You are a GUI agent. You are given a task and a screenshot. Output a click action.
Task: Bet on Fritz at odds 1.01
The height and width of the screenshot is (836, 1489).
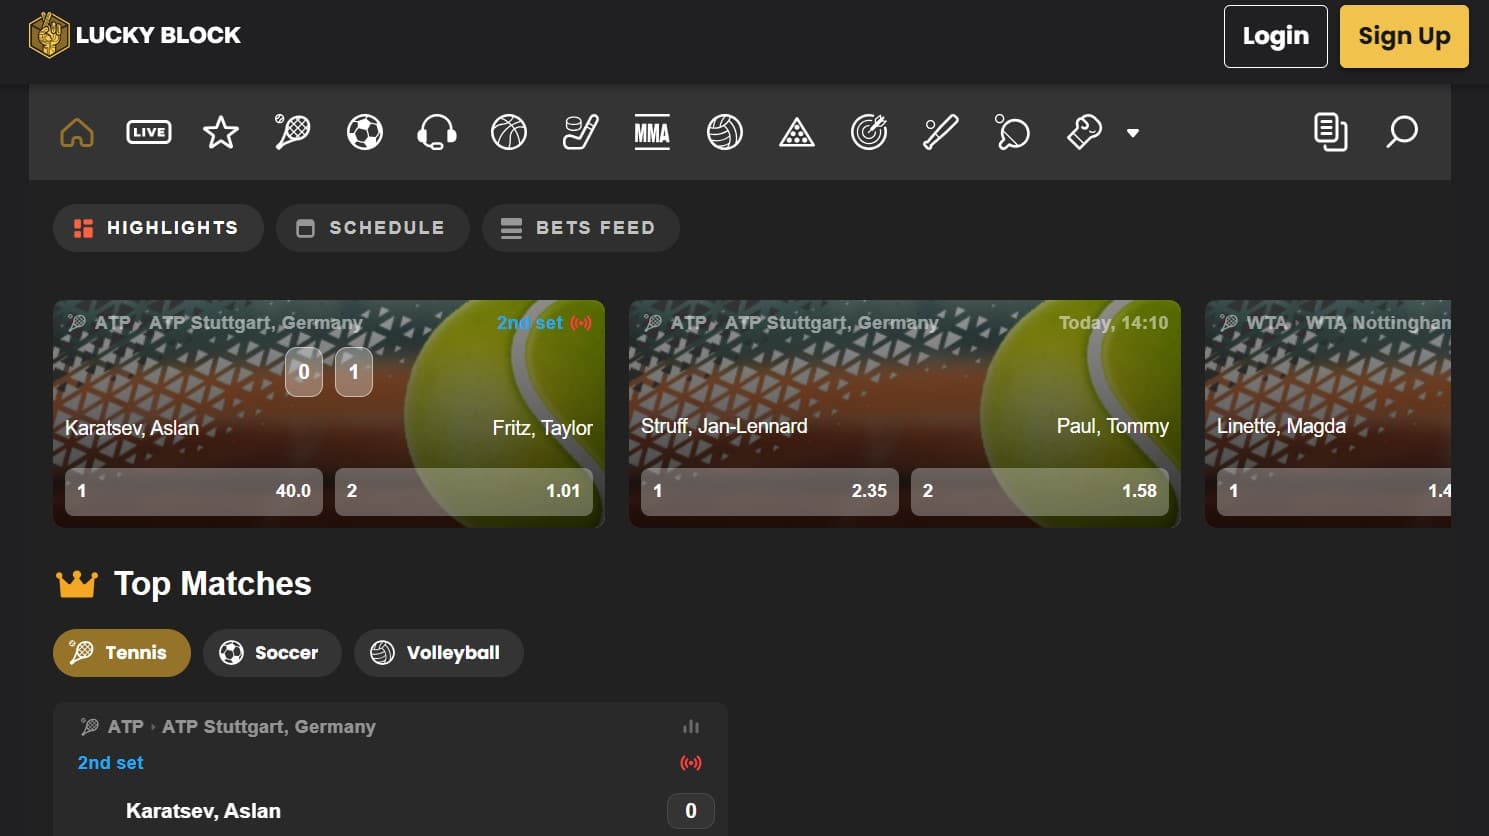464,491
